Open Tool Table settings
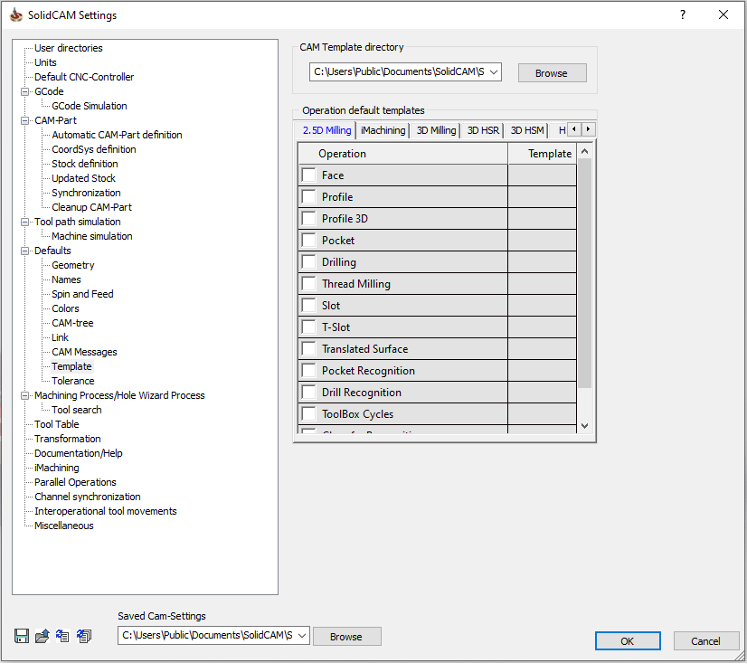The image size is (747, 664). [x=57, y=424]
